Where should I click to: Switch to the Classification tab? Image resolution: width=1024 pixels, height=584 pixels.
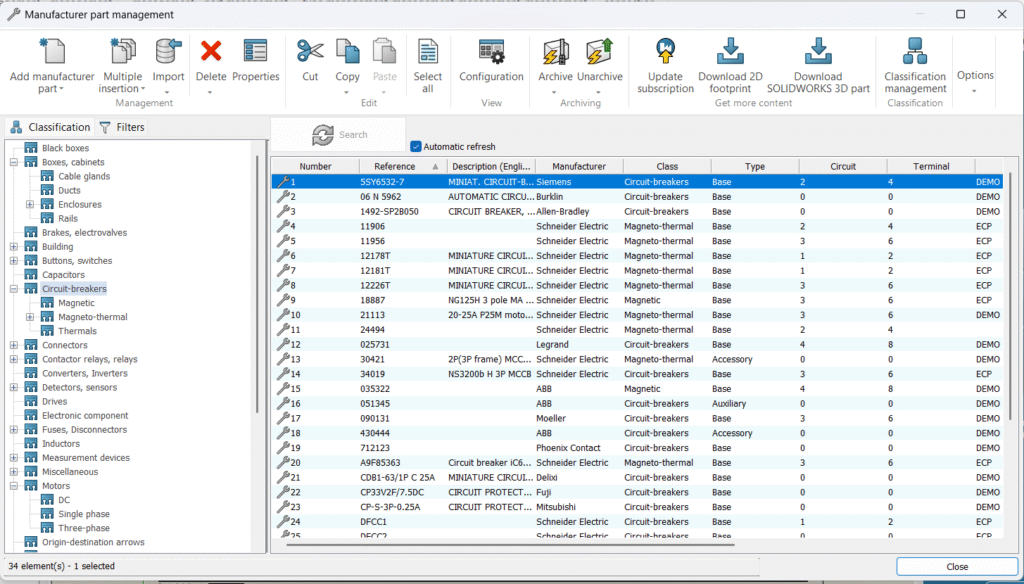pos(50,127)
